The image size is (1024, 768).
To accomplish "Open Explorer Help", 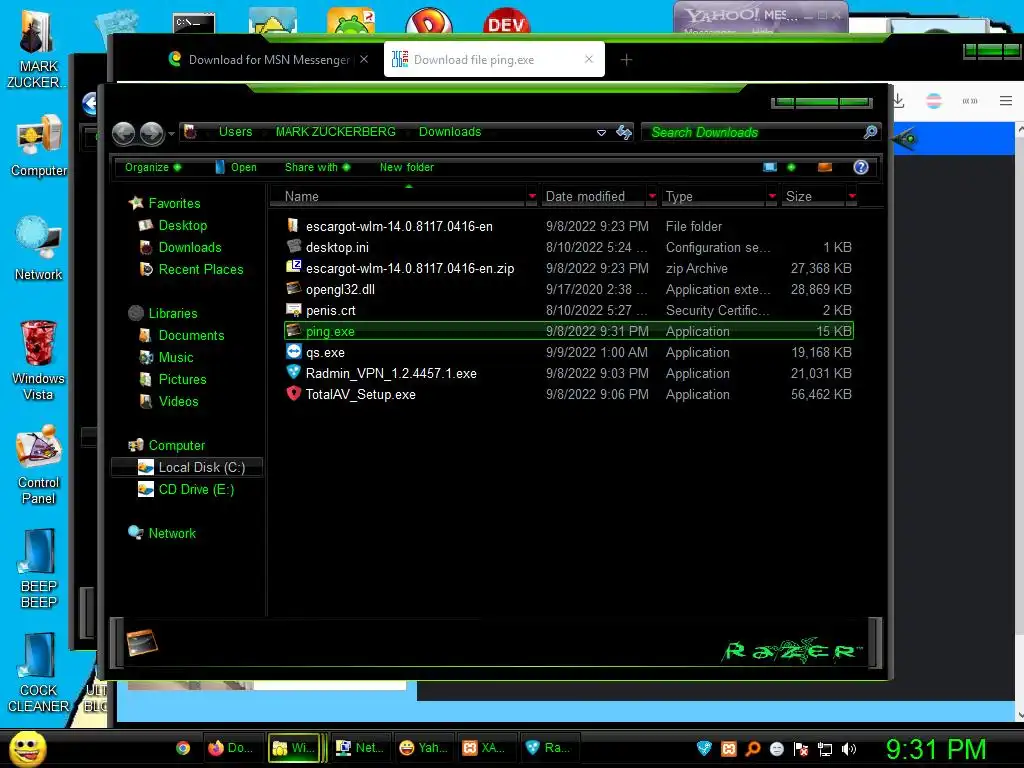I will coord(861,167).
